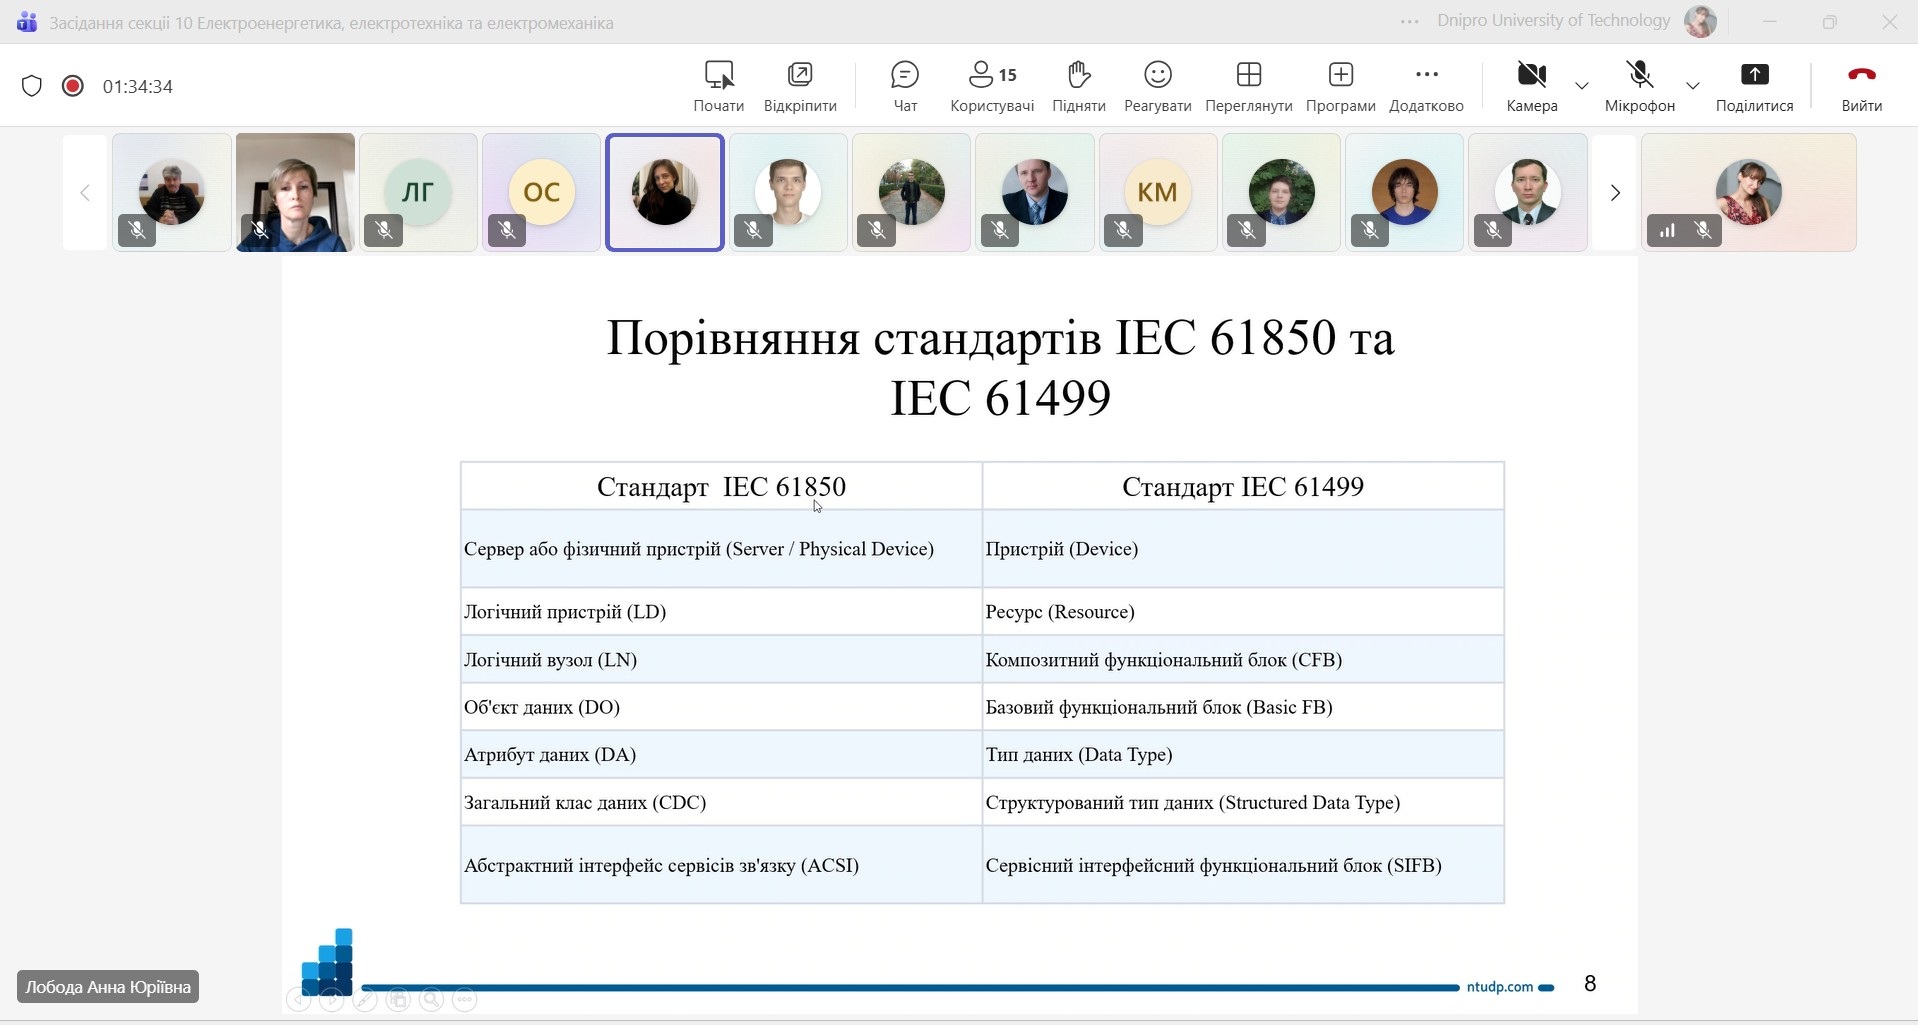Expand microphone device options arrow

coord(1692,86)
